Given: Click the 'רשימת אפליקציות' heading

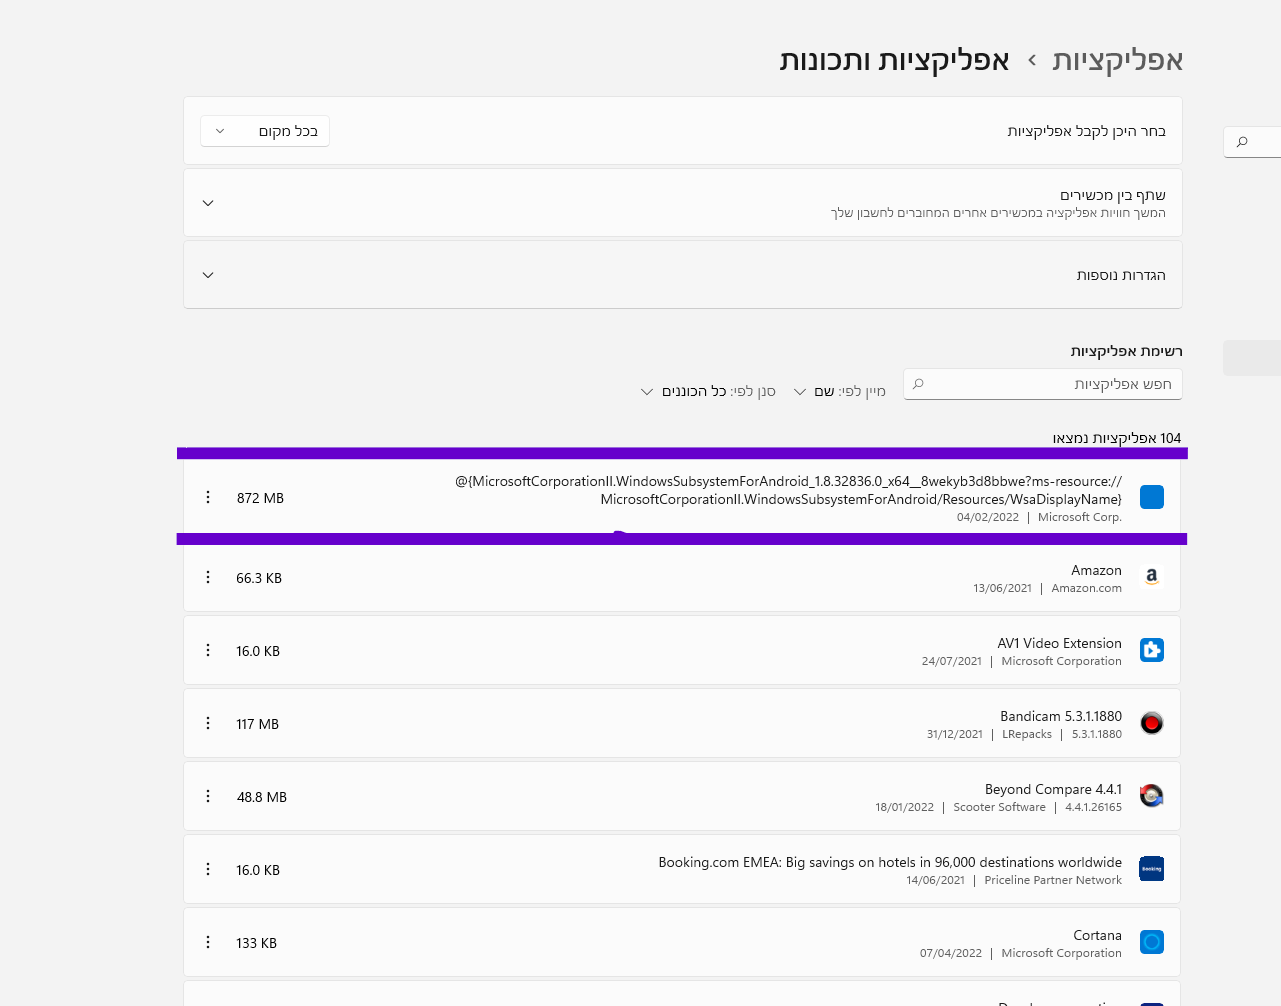Looking at the screenshot, I should point(1126,351).
